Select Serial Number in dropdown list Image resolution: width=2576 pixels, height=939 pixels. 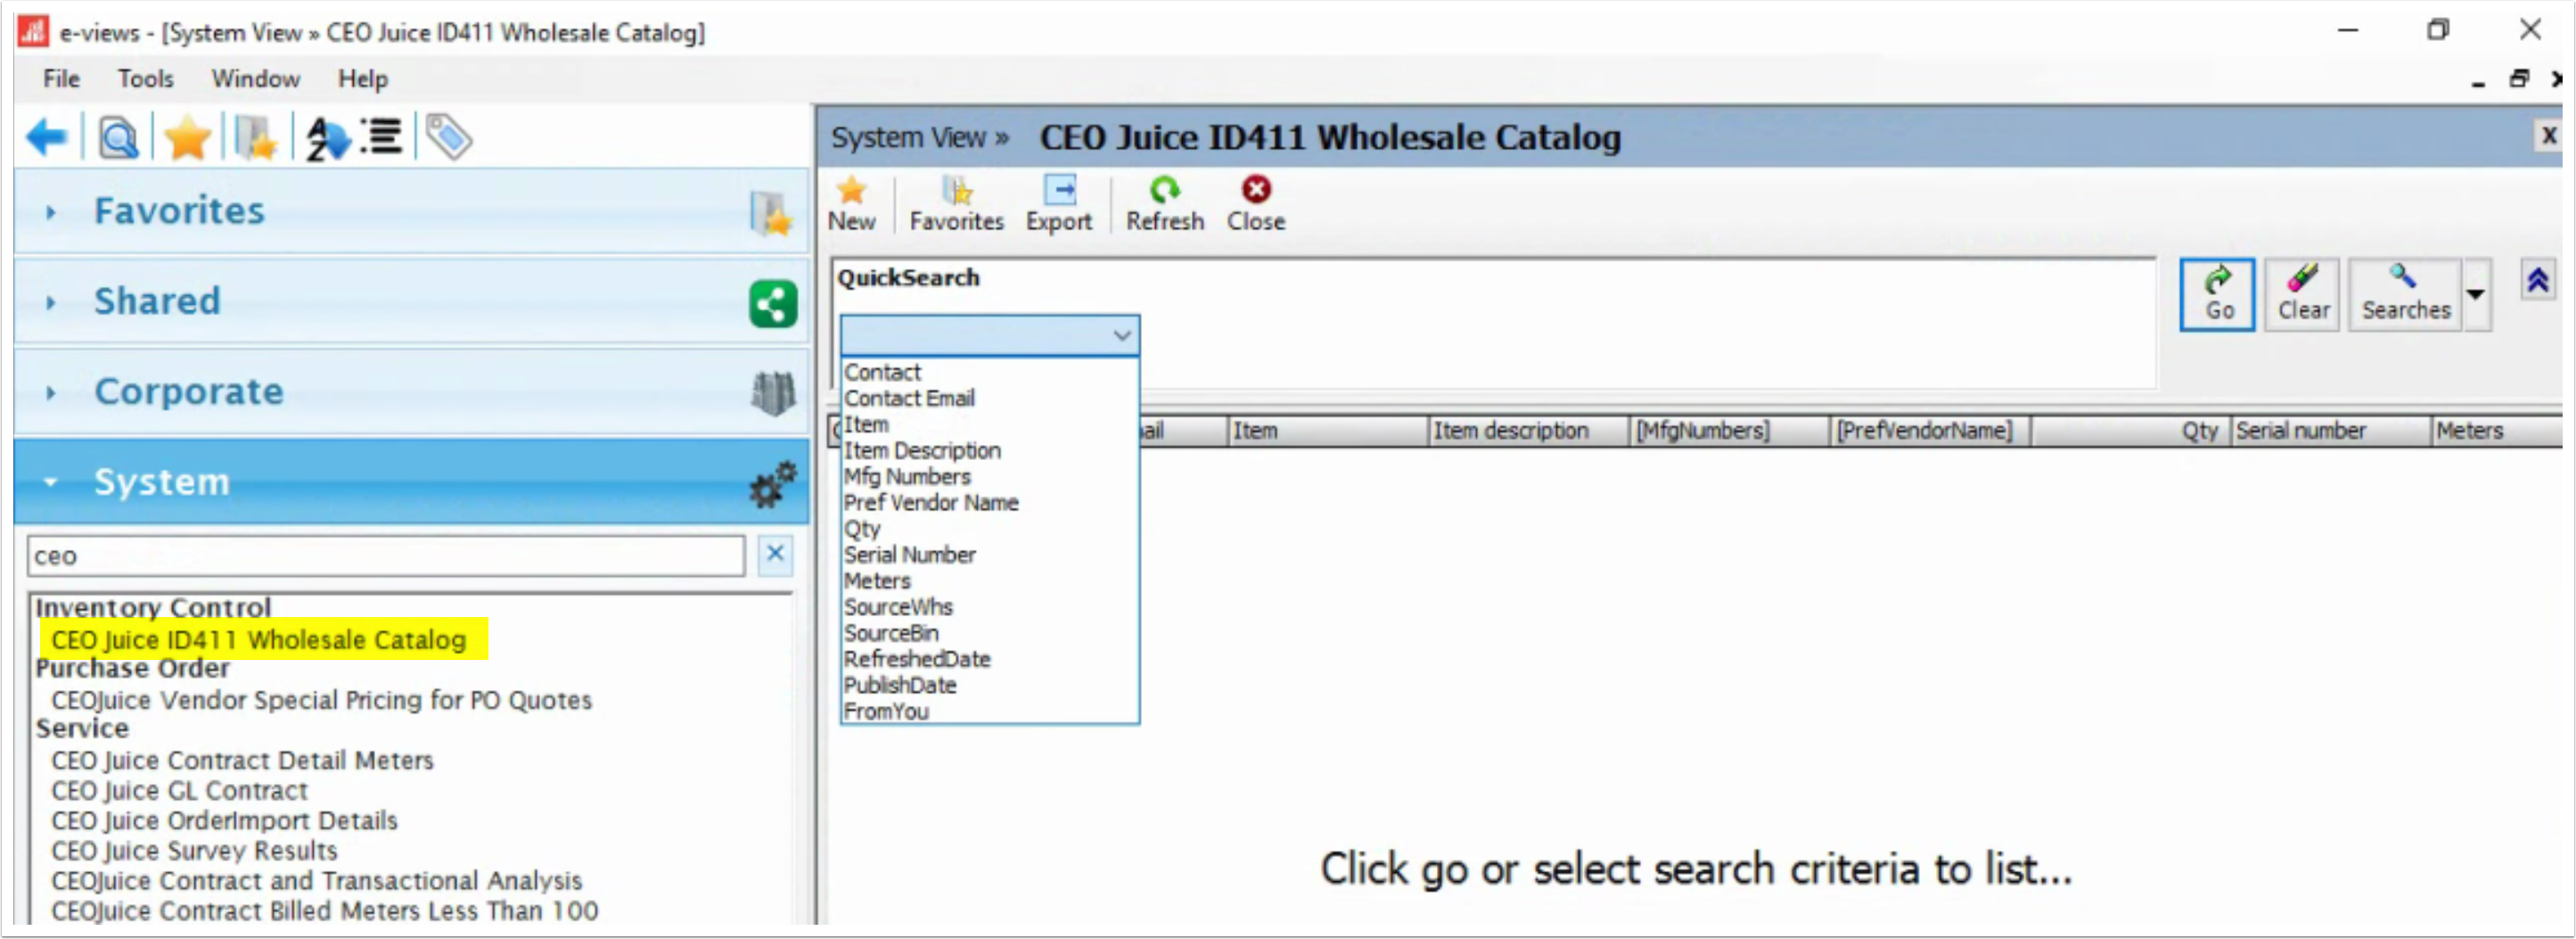point(990,554)
